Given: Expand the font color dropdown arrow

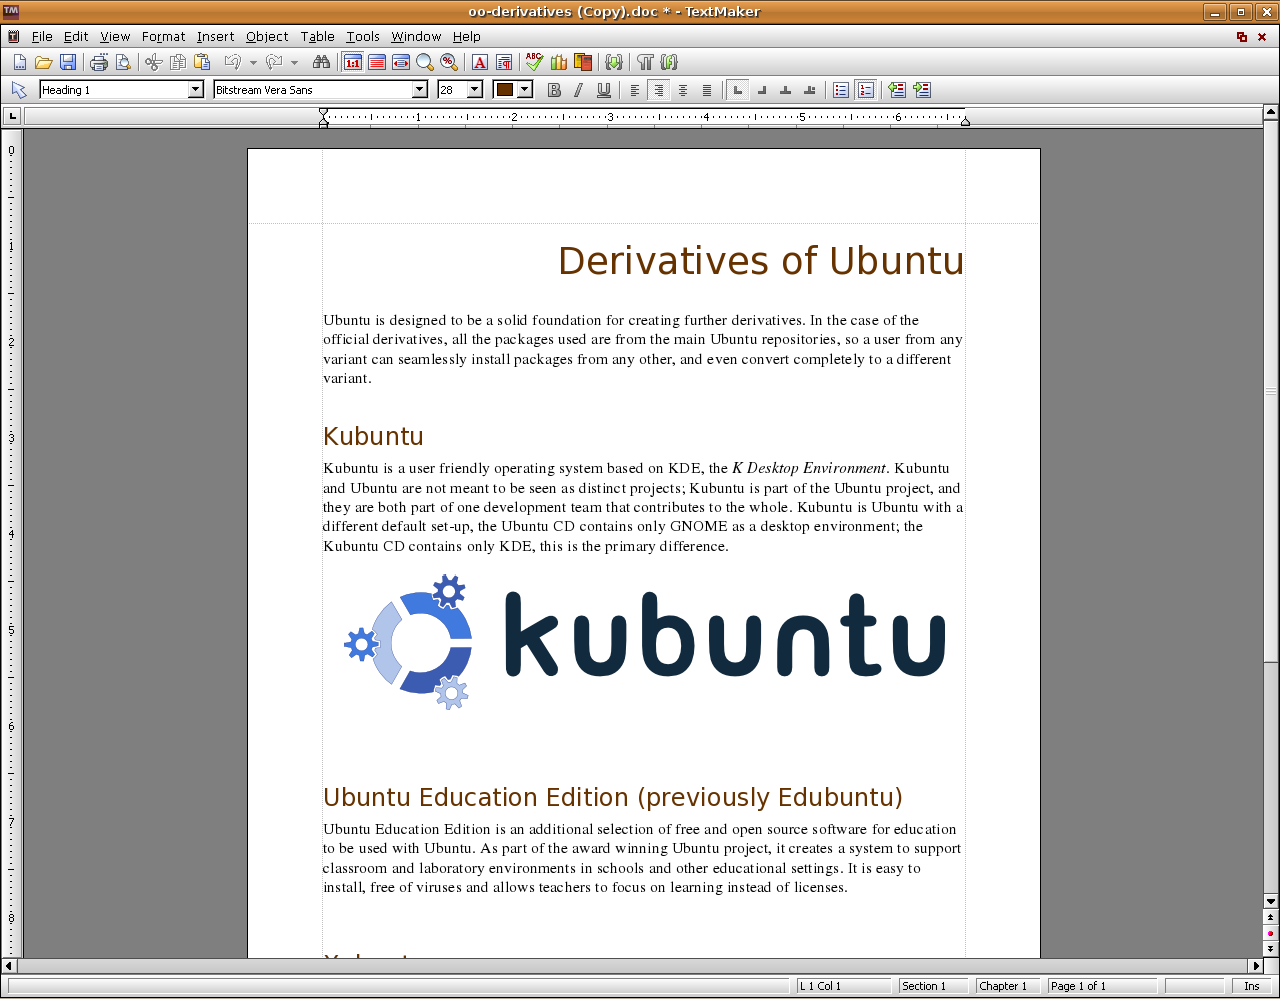Looking at the screenshot, I should [x=525, y=90].
